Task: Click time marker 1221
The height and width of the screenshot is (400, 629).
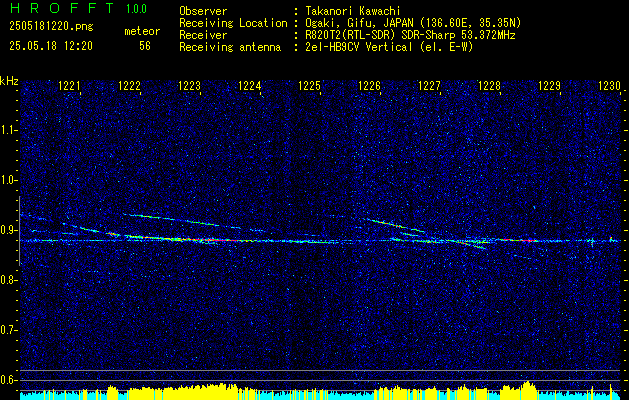Action: (69, 86)
